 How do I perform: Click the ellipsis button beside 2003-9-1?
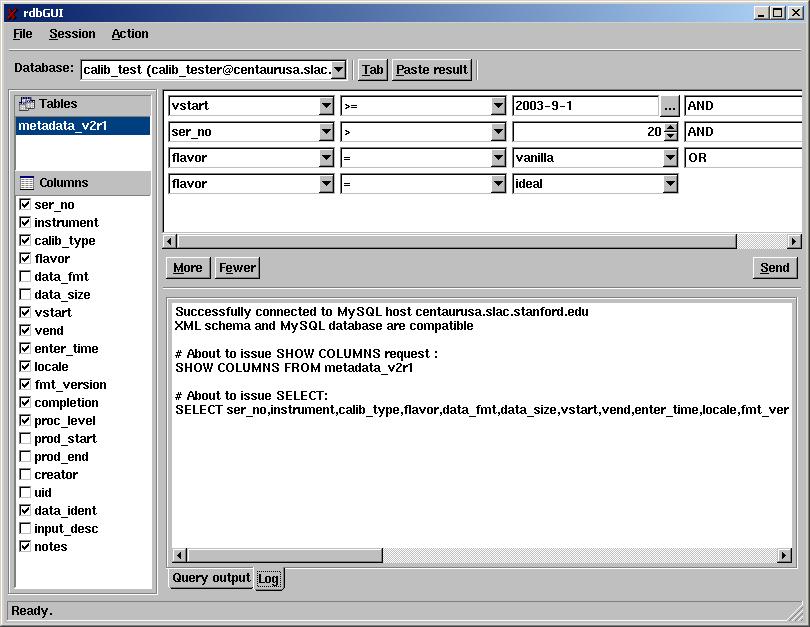coord(670,105)
